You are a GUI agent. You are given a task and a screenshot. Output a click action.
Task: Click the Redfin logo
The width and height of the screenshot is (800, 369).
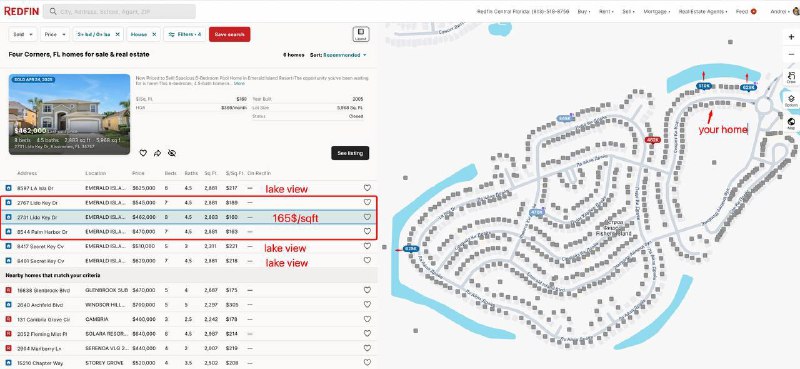(21, 11)
